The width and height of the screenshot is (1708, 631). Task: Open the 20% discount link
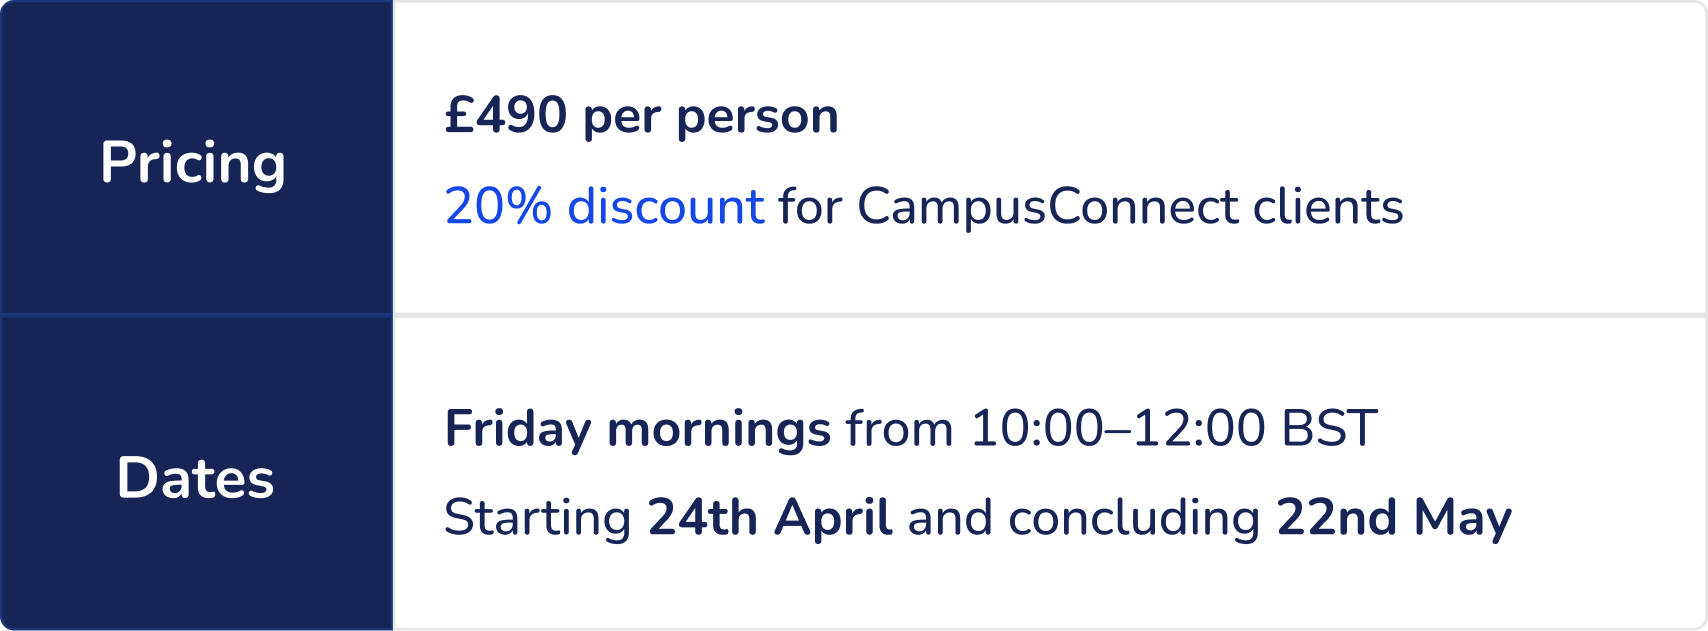pos(604,207)
